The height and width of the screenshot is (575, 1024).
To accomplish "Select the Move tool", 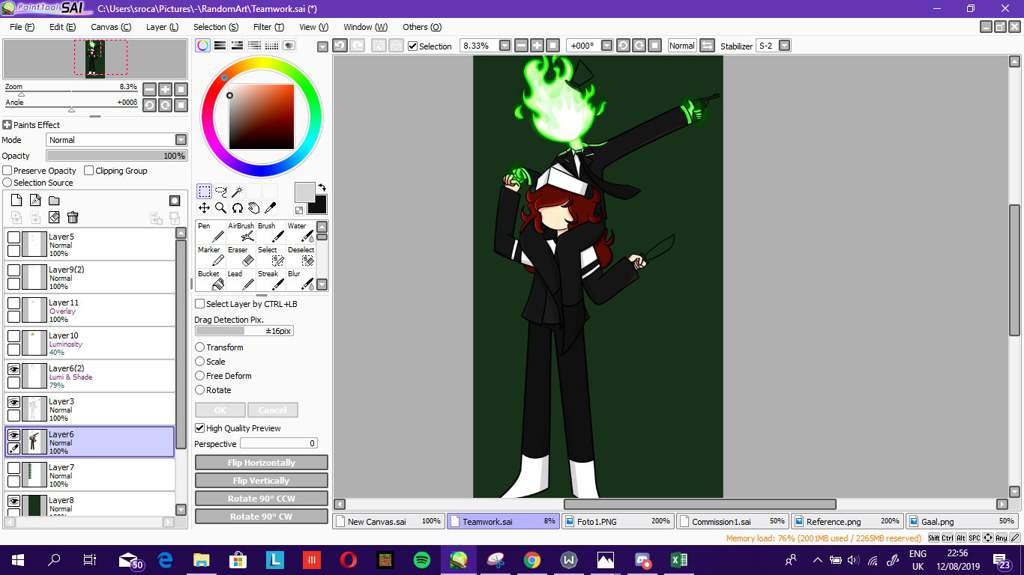I will pos(204,208).
